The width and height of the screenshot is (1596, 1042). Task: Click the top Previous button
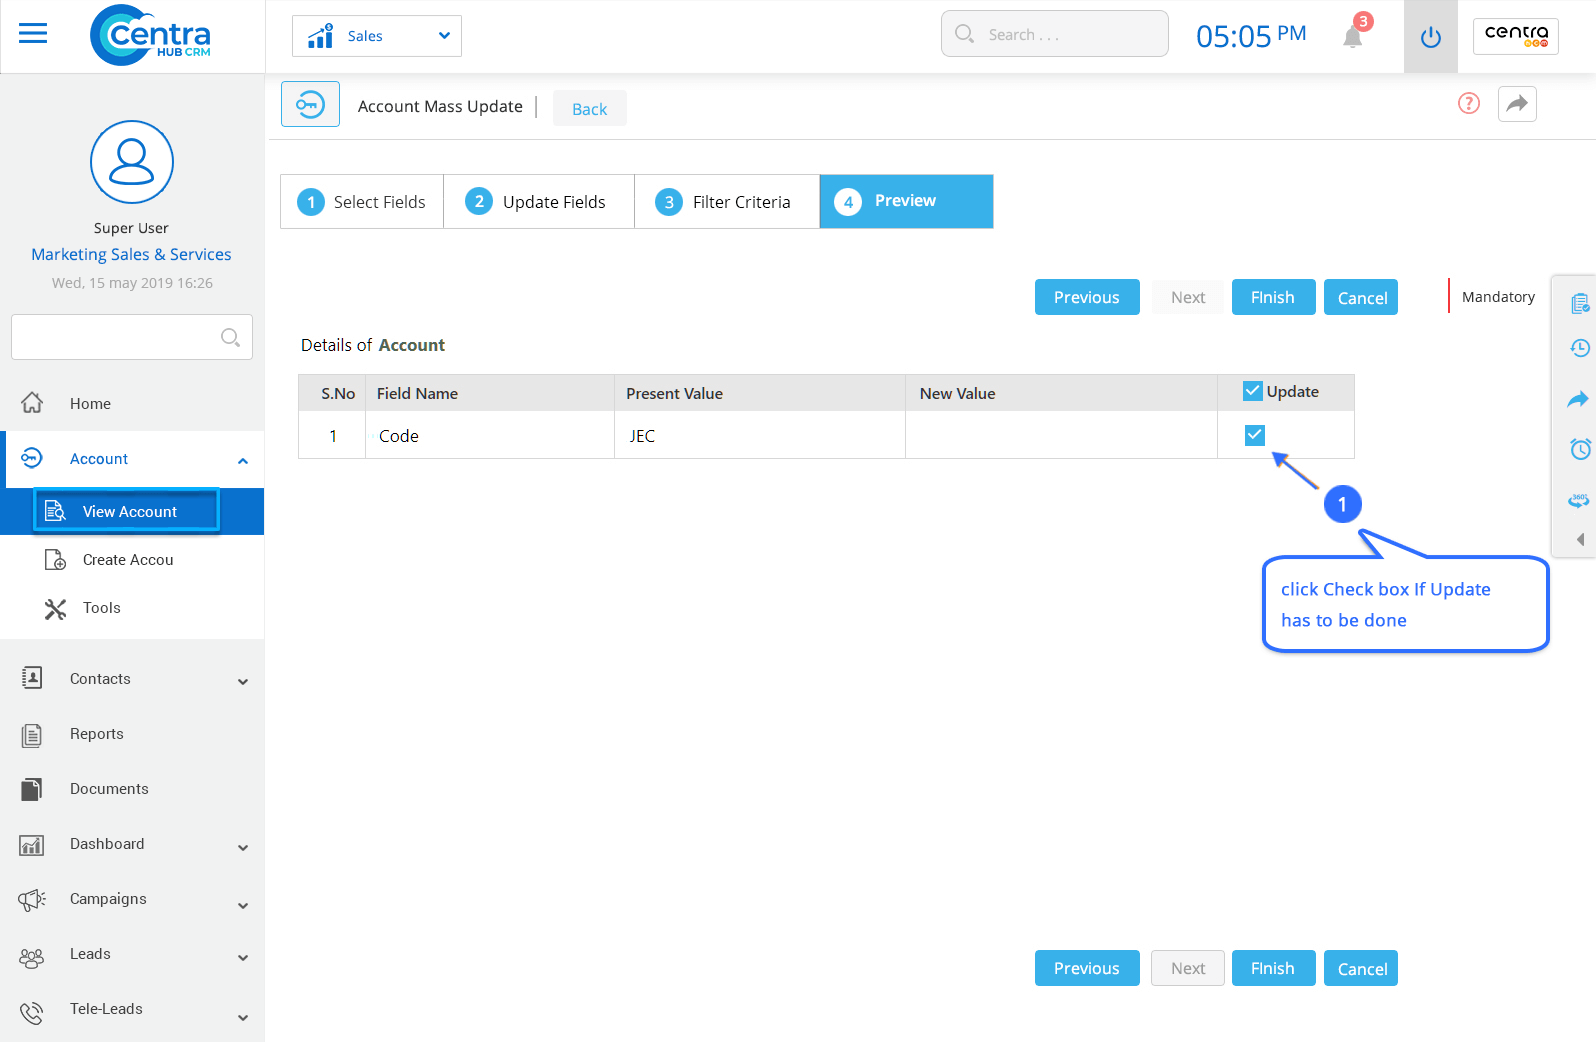tap(1087, 297)
